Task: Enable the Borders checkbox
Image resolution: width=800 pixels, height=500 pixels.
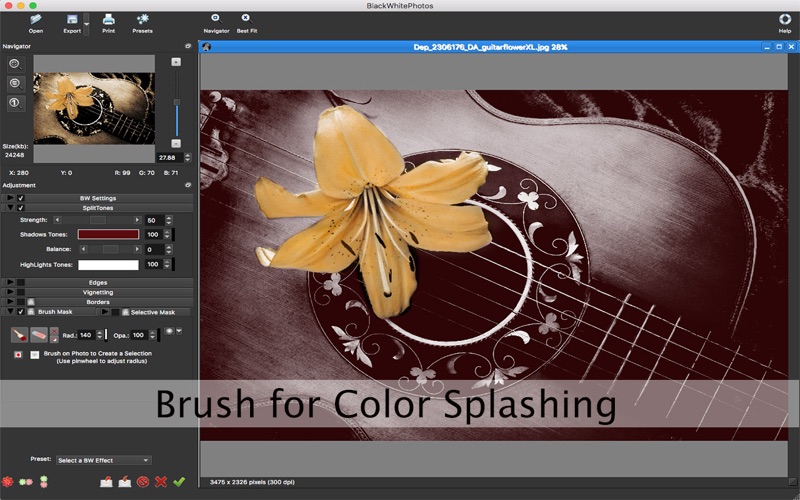Action: coord(21,302)
